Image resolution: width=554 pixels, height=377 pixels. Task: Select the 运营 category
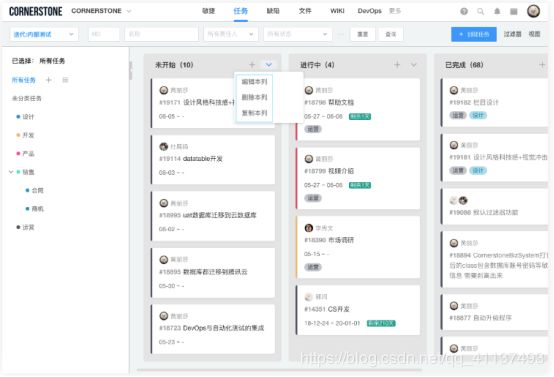pos(28,227)
